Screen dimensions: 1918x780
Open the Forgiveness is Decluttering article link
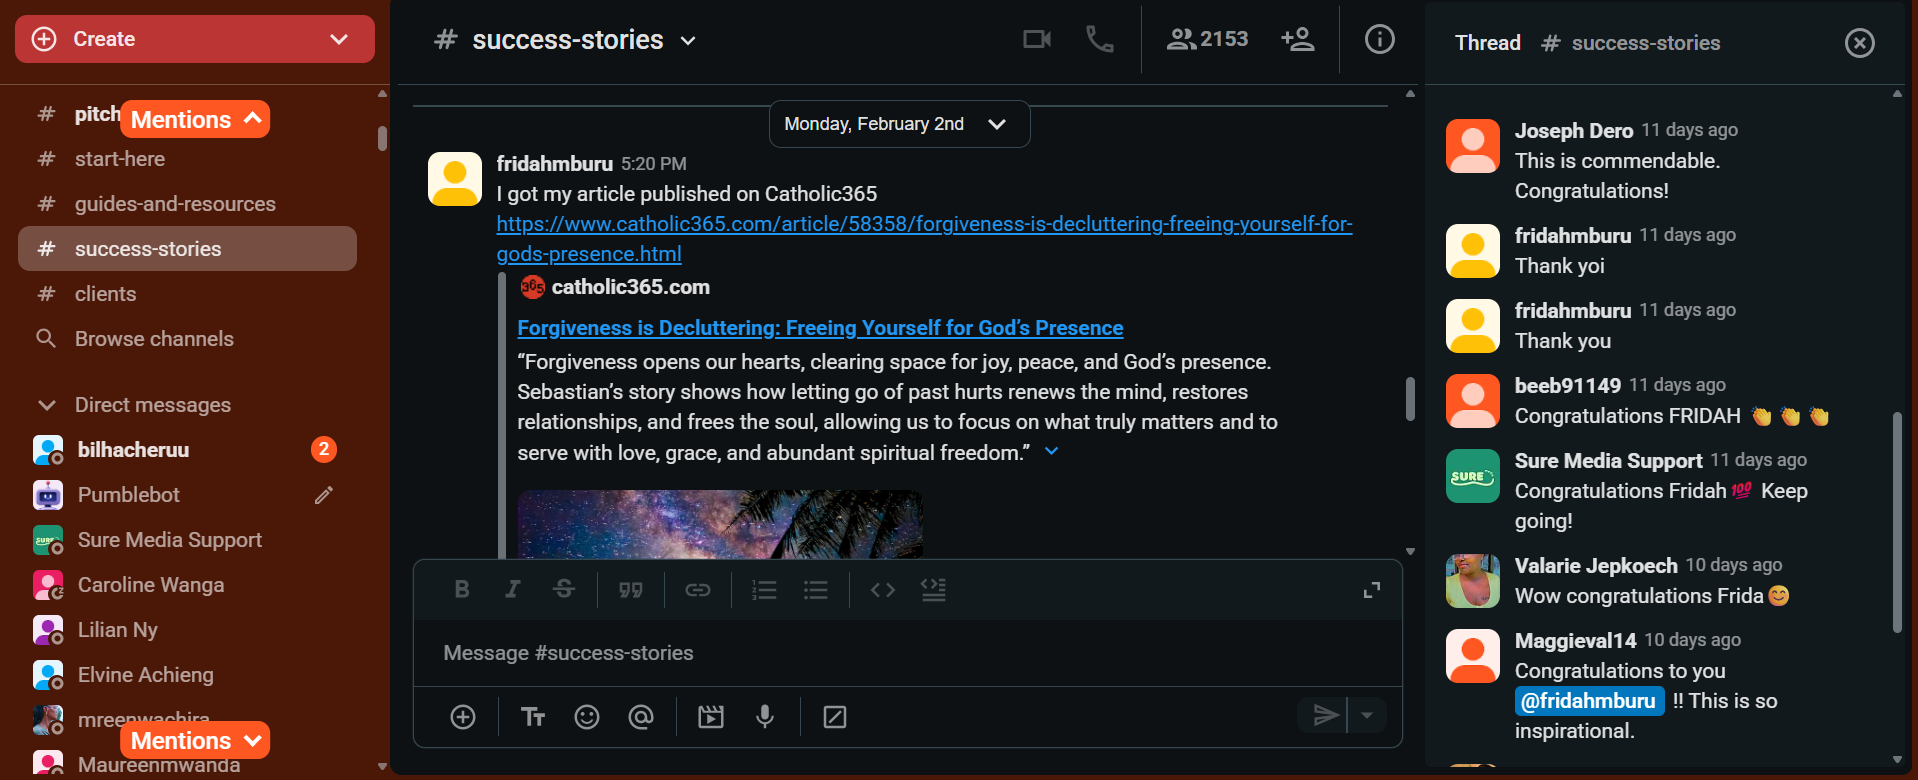tap(819, 328)
